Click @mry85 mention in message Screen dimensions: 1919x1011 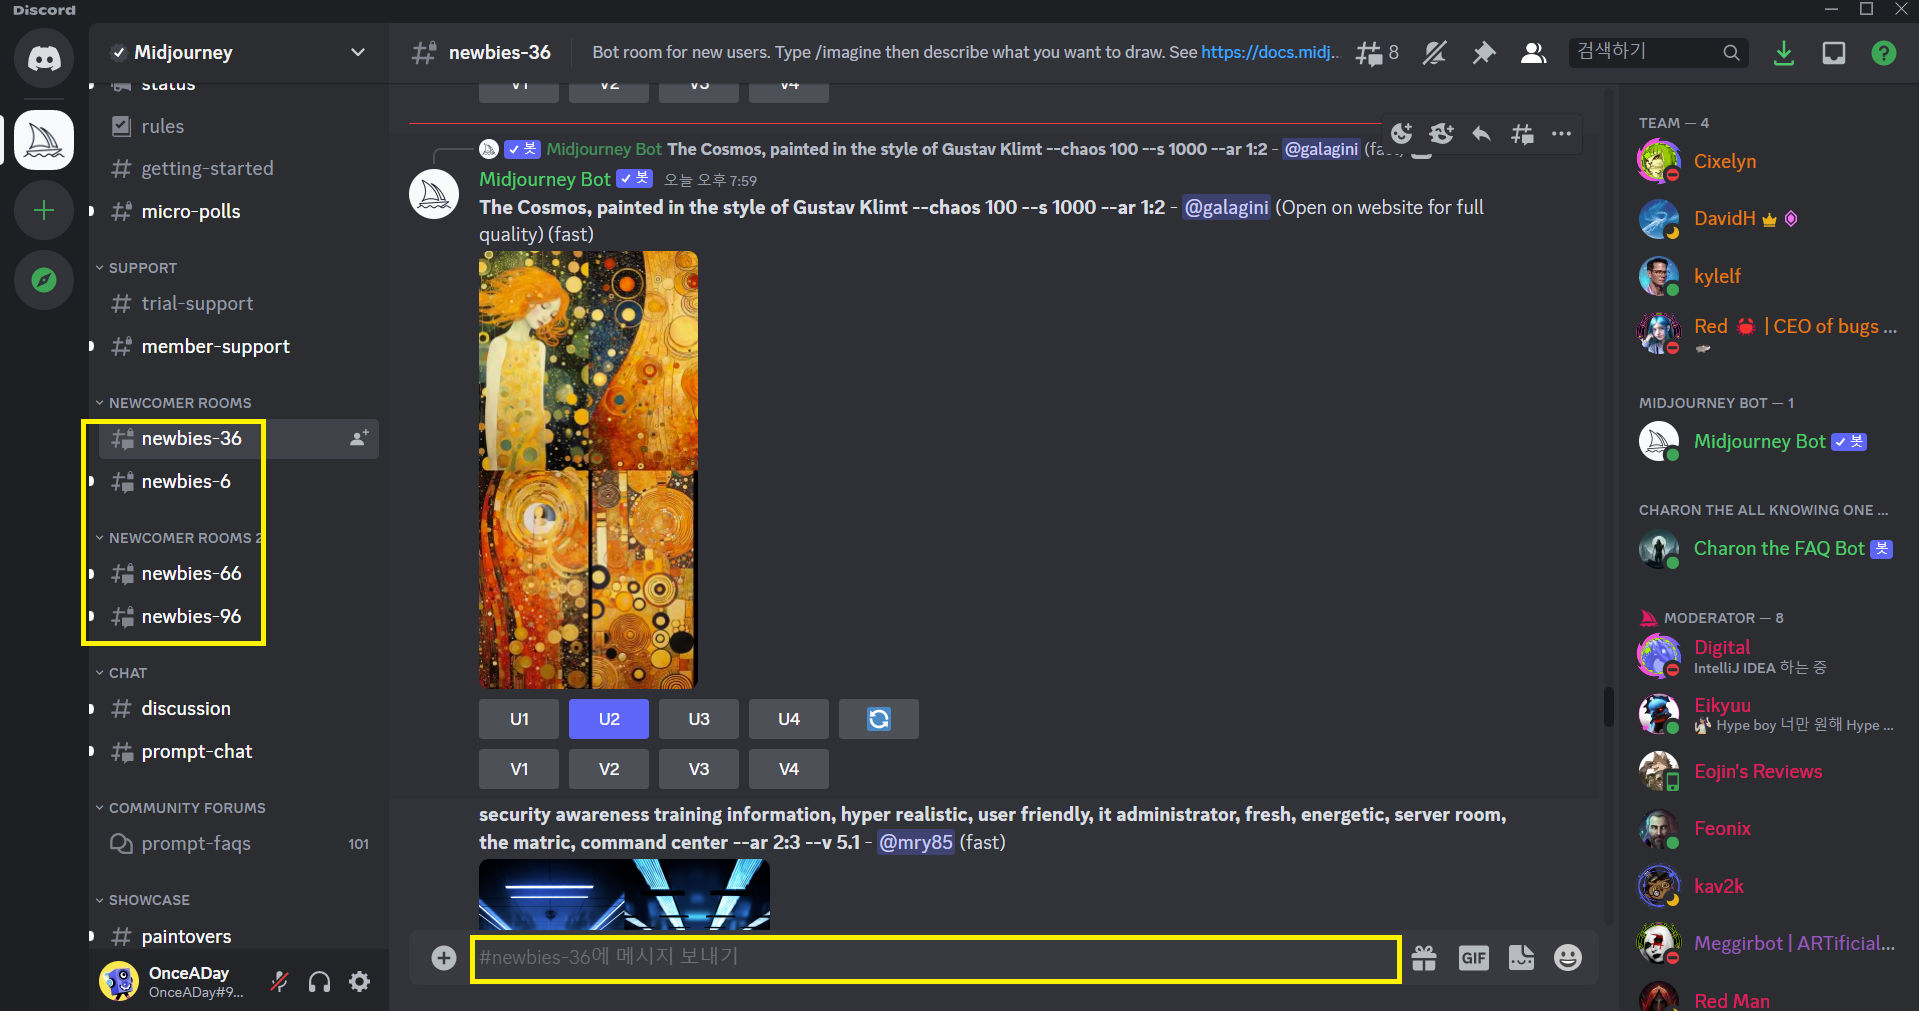(916, 842)
